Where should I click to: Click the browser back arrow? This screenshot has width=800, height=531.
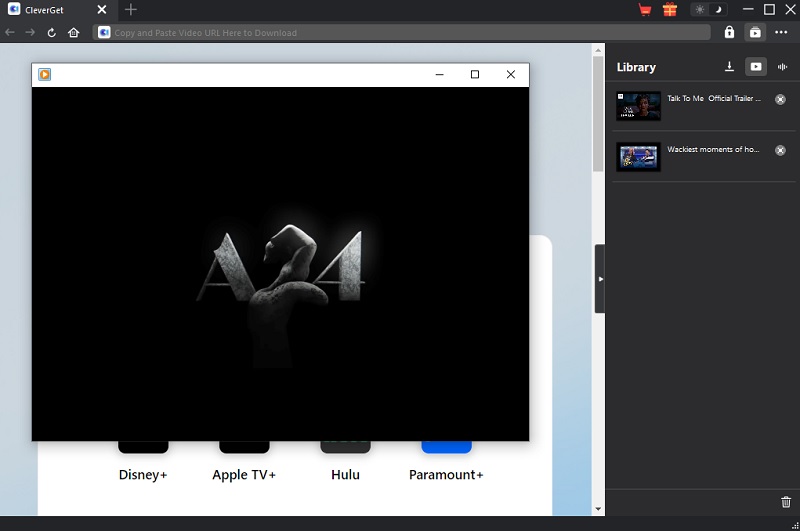[9, 33]
